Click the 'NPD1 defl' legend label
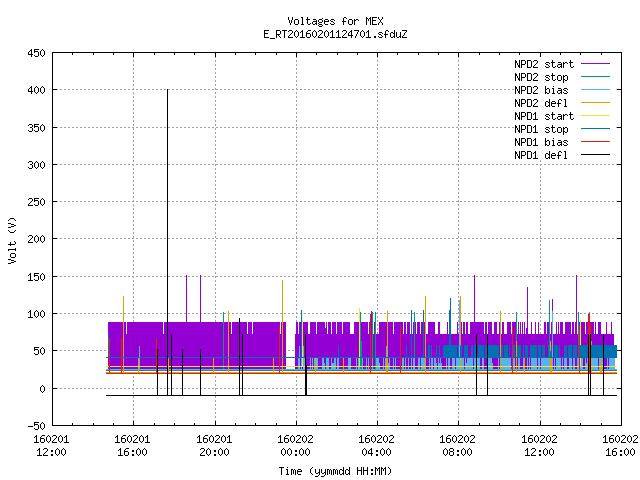The width and height of the screenshot is (640, 480). tap(541, 156)
